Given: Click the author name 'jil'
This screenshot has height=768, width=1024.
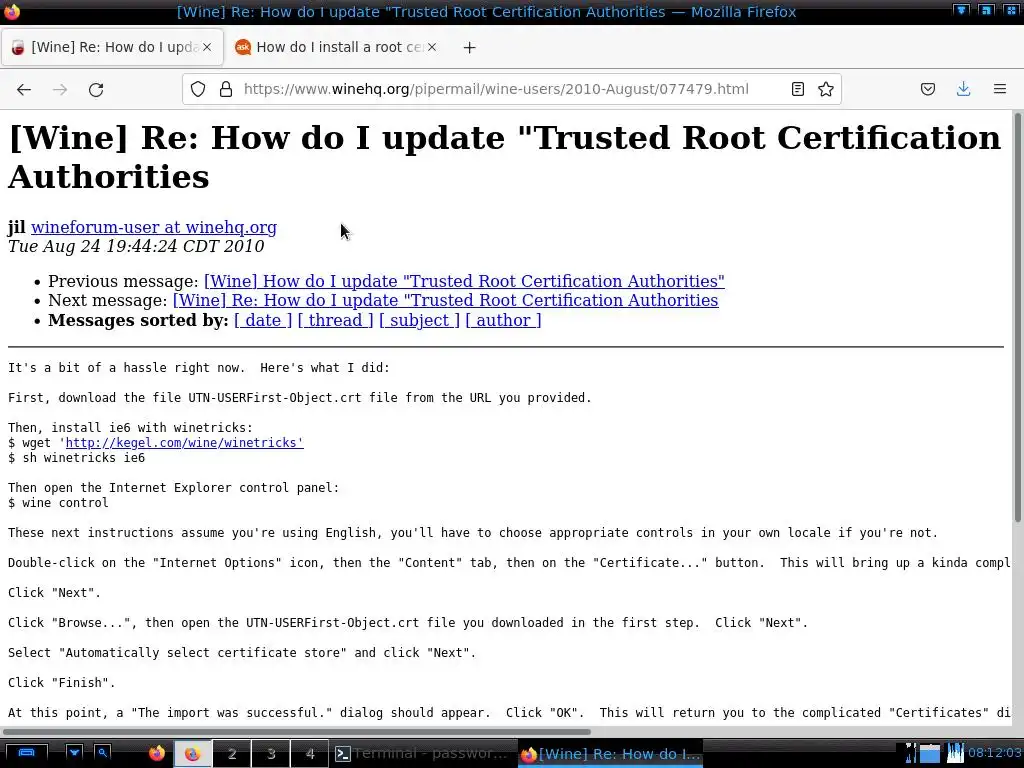Looking at the screenshot, I should tap(16, 227).
